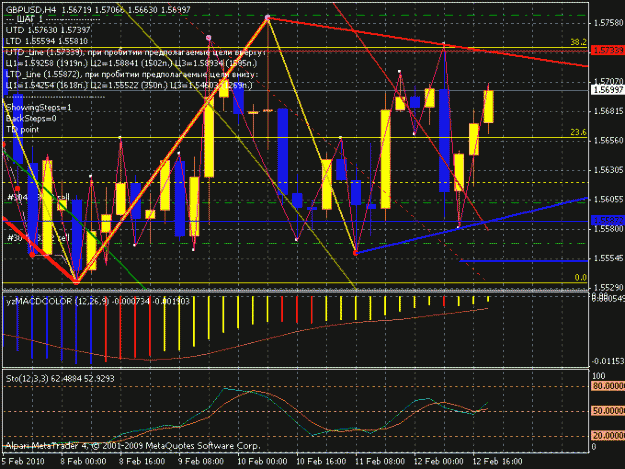This screenshot has width=625, height=469.
Task: Click the '12 Feb 16:00' time axis label
Action: click(x=497, y=461)
